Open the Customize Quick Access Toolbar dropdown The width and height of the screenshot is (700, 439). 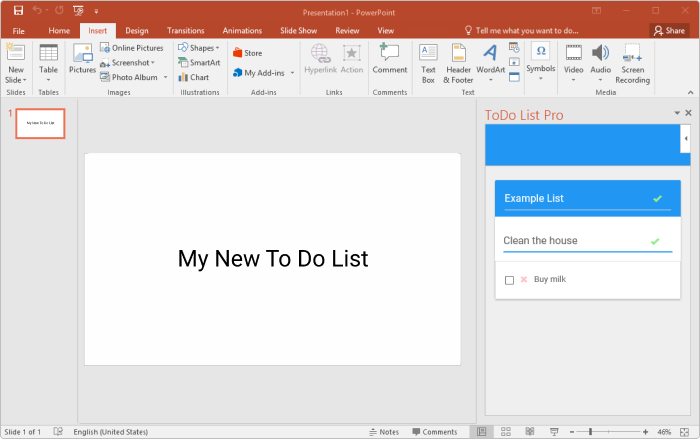click(96, 11)
